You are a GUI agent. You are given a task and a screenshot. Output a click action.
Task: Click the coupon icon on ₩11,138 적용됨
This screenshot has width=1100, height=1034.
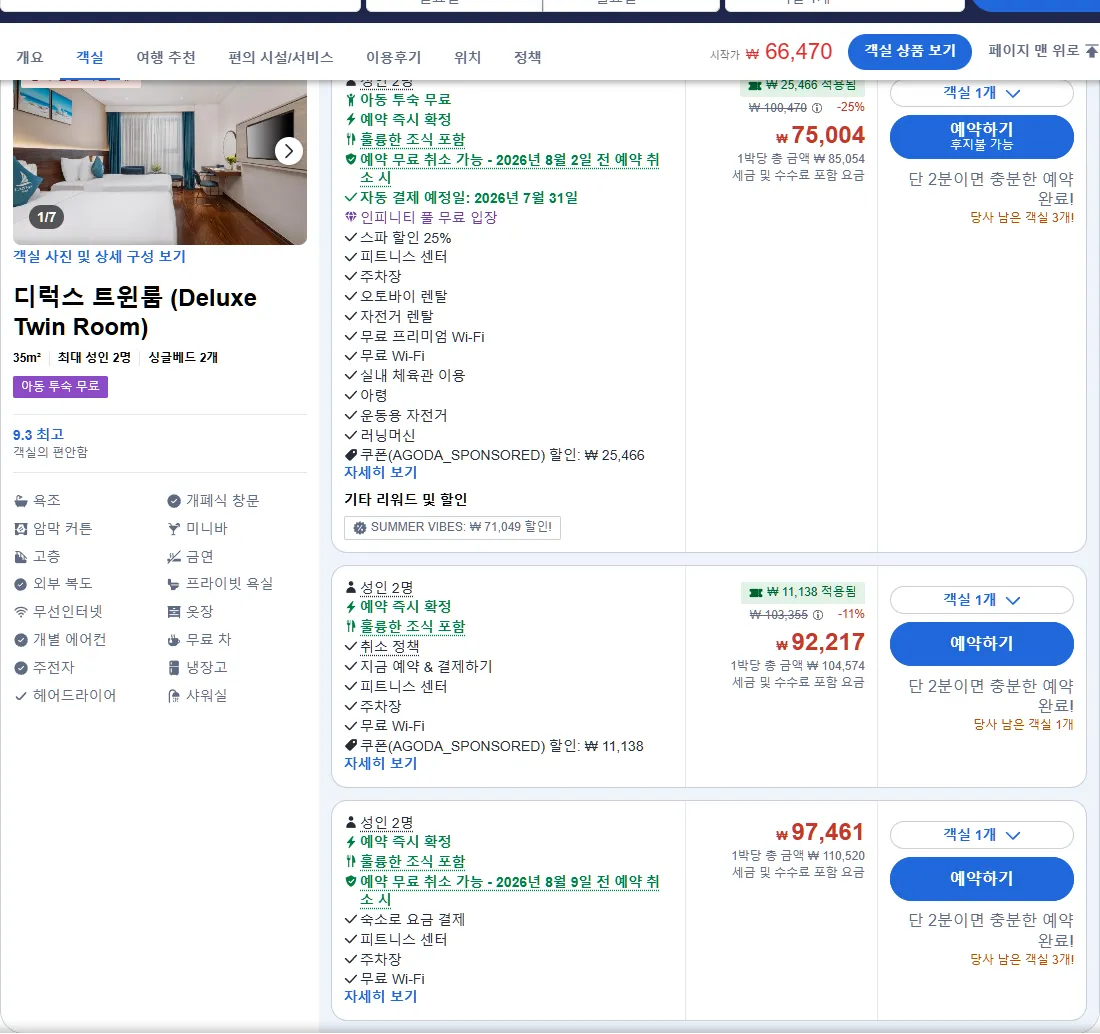click(x=756, y=593)
